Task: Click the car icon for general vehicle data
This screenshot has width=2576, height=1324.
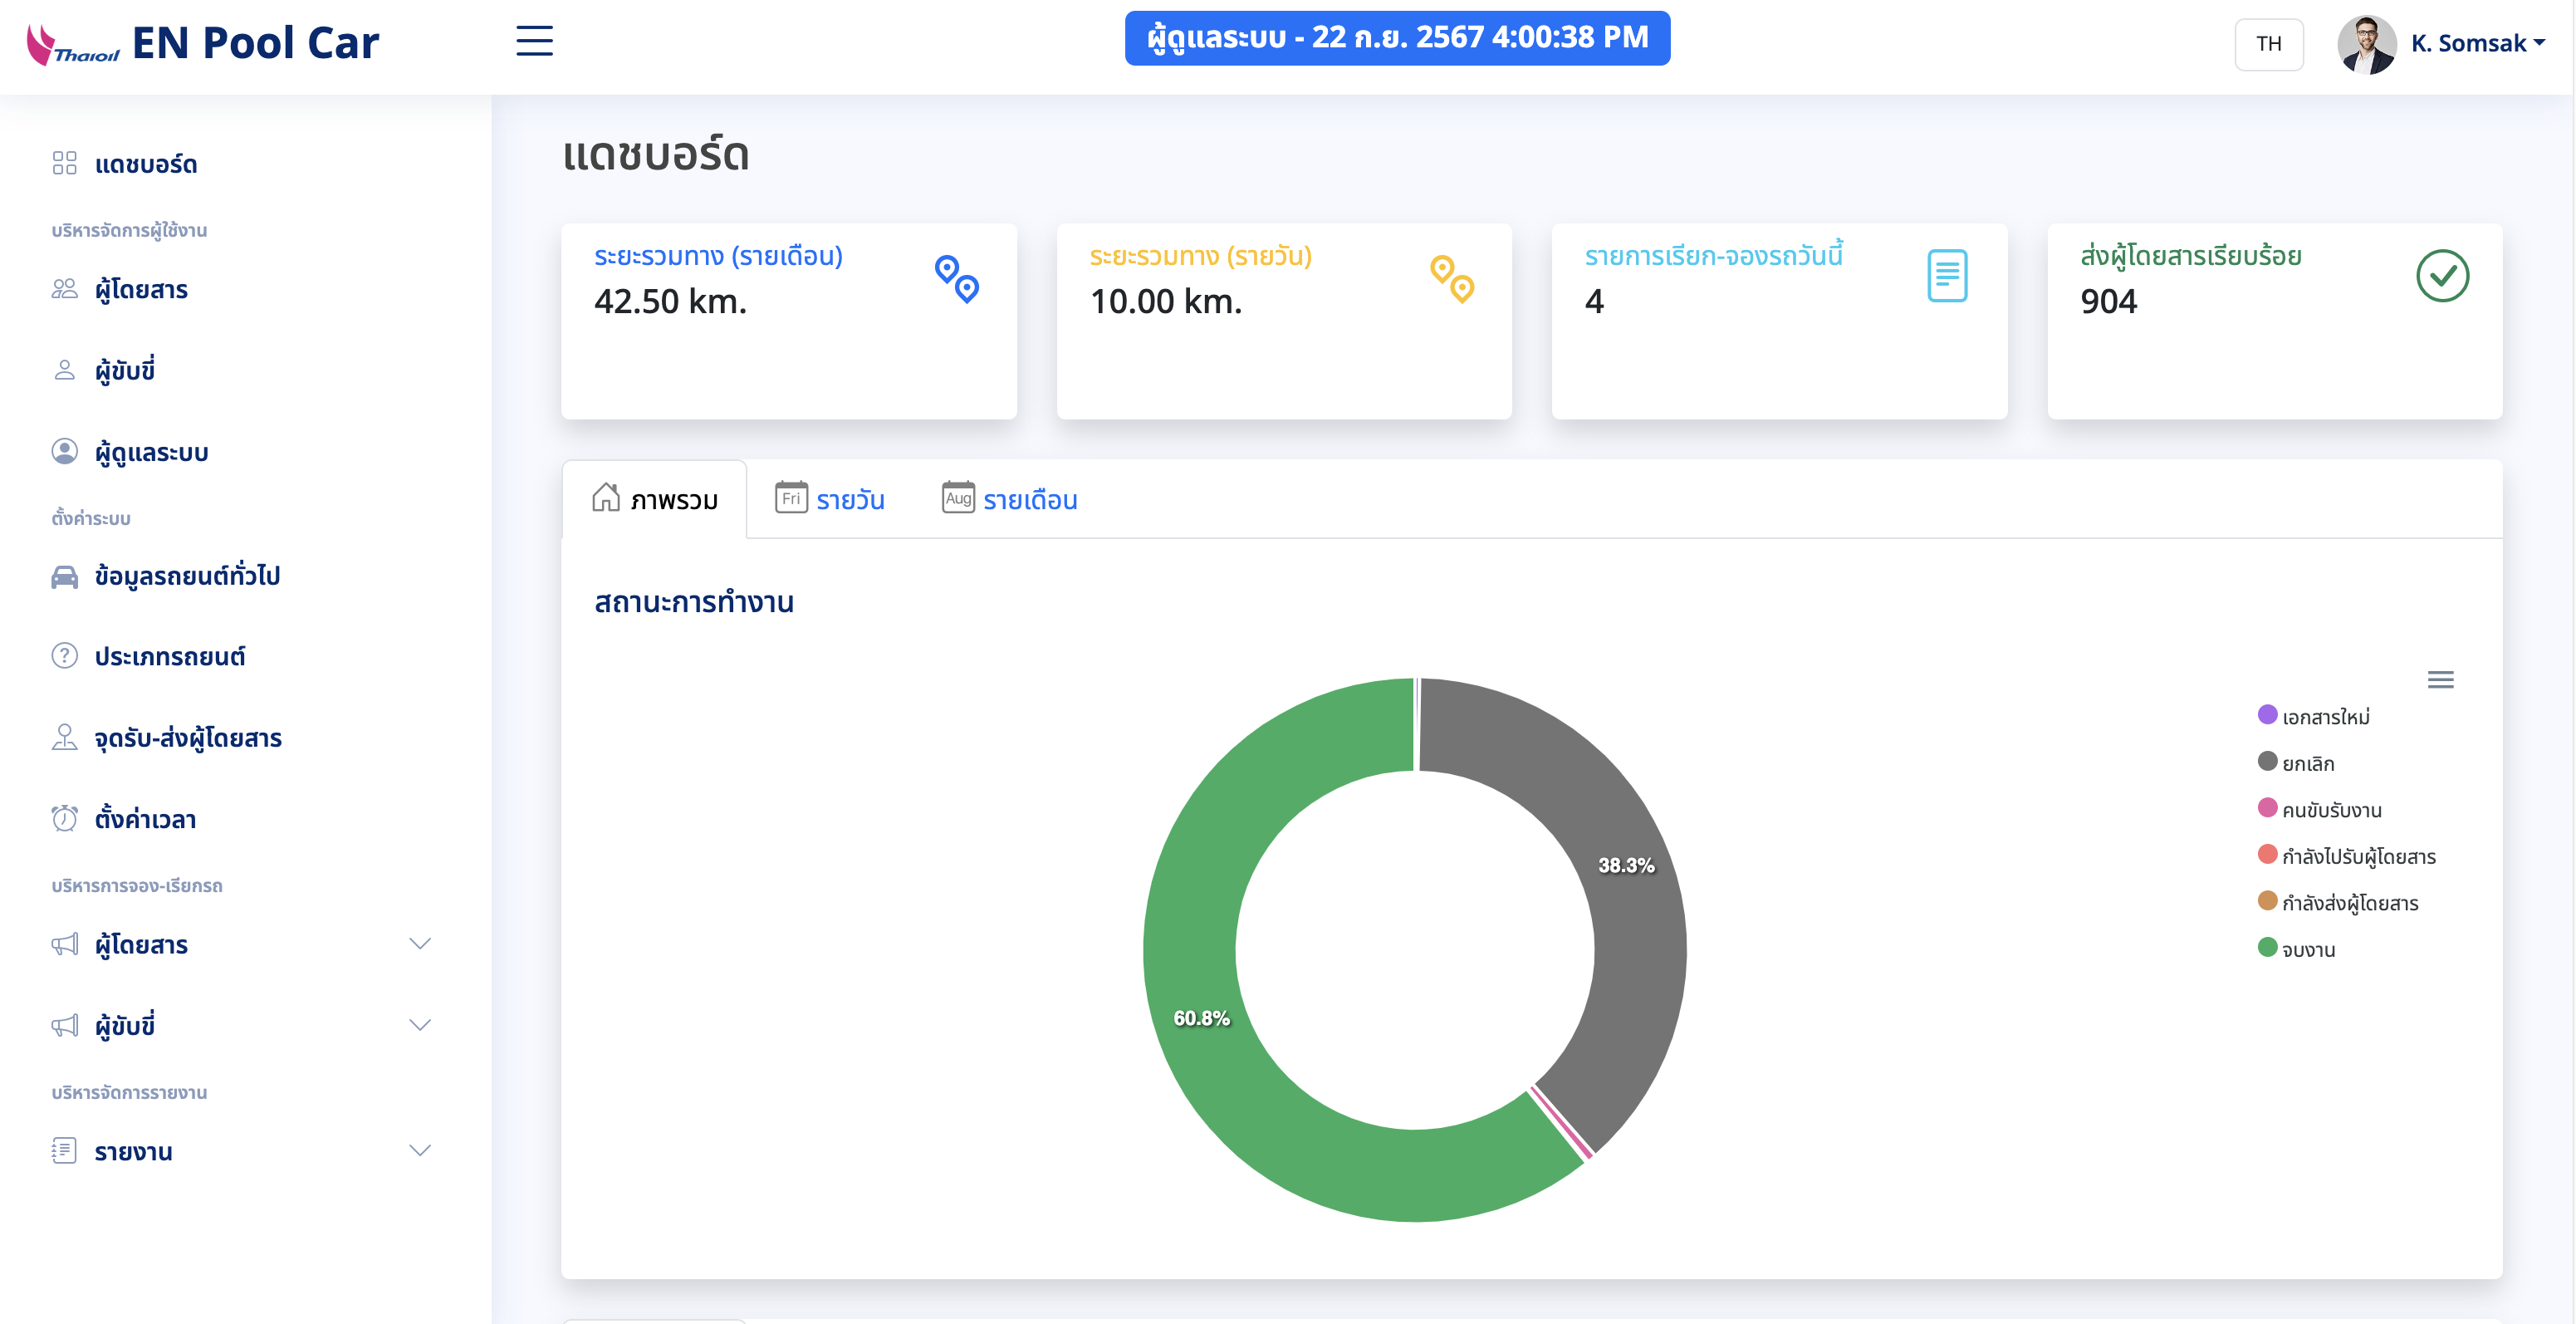Action: click(64, 577)
